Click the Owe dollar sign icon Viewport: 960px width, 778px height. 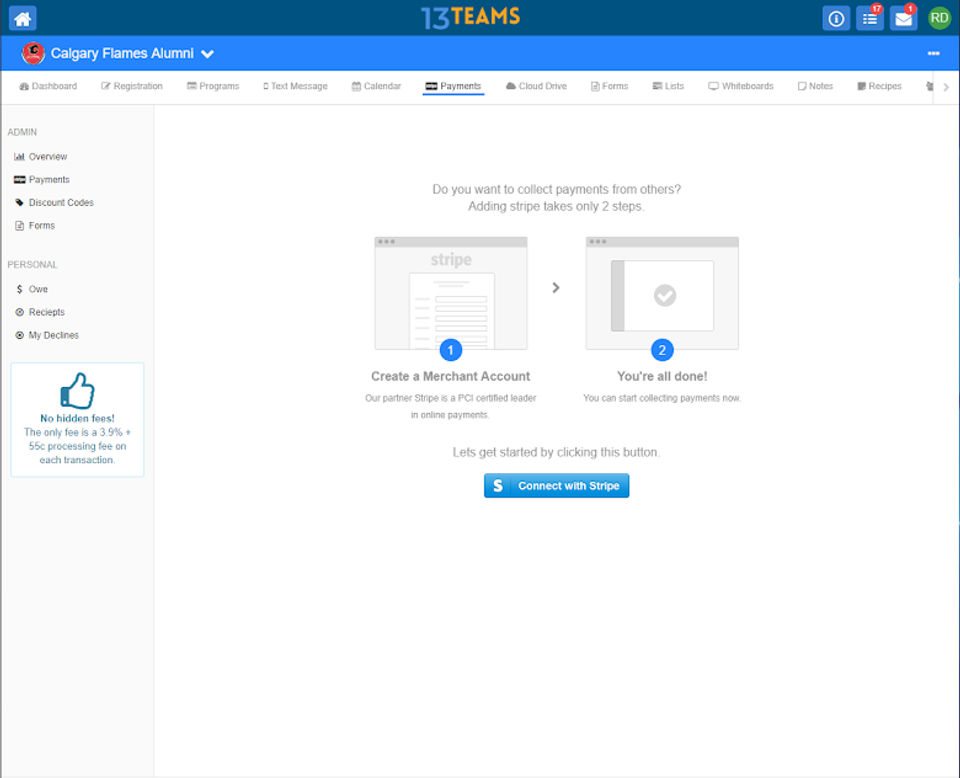(20, 289)
